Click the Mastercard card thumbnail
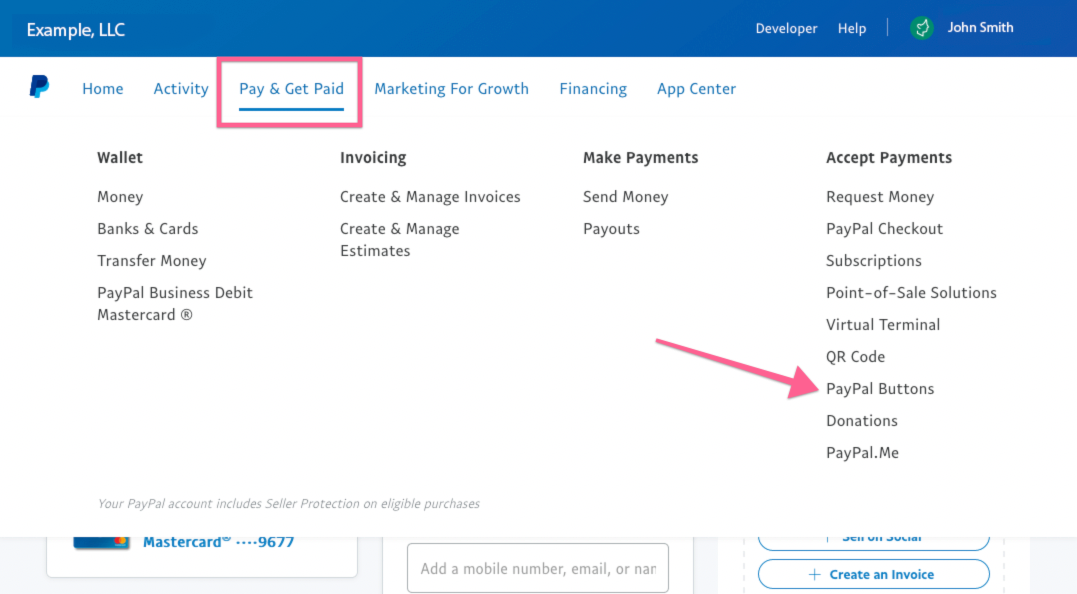1077x594 pixels. coord(101,542)
